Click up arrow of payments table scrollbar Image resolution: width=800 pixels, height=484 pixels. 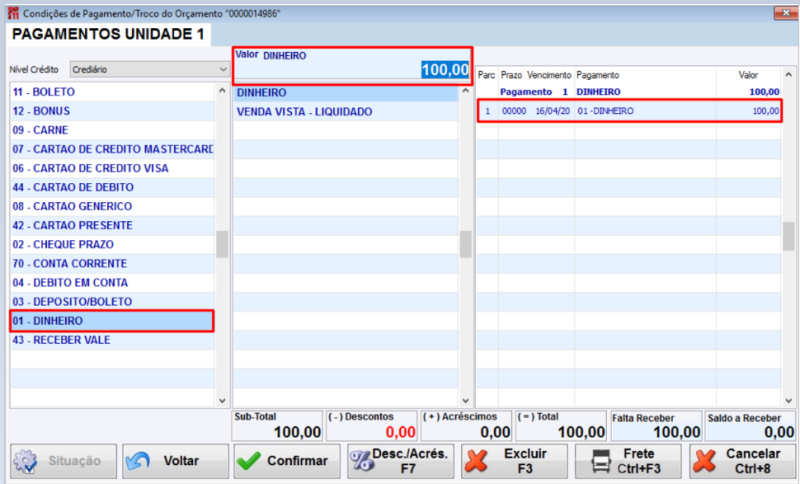(788, 74)
